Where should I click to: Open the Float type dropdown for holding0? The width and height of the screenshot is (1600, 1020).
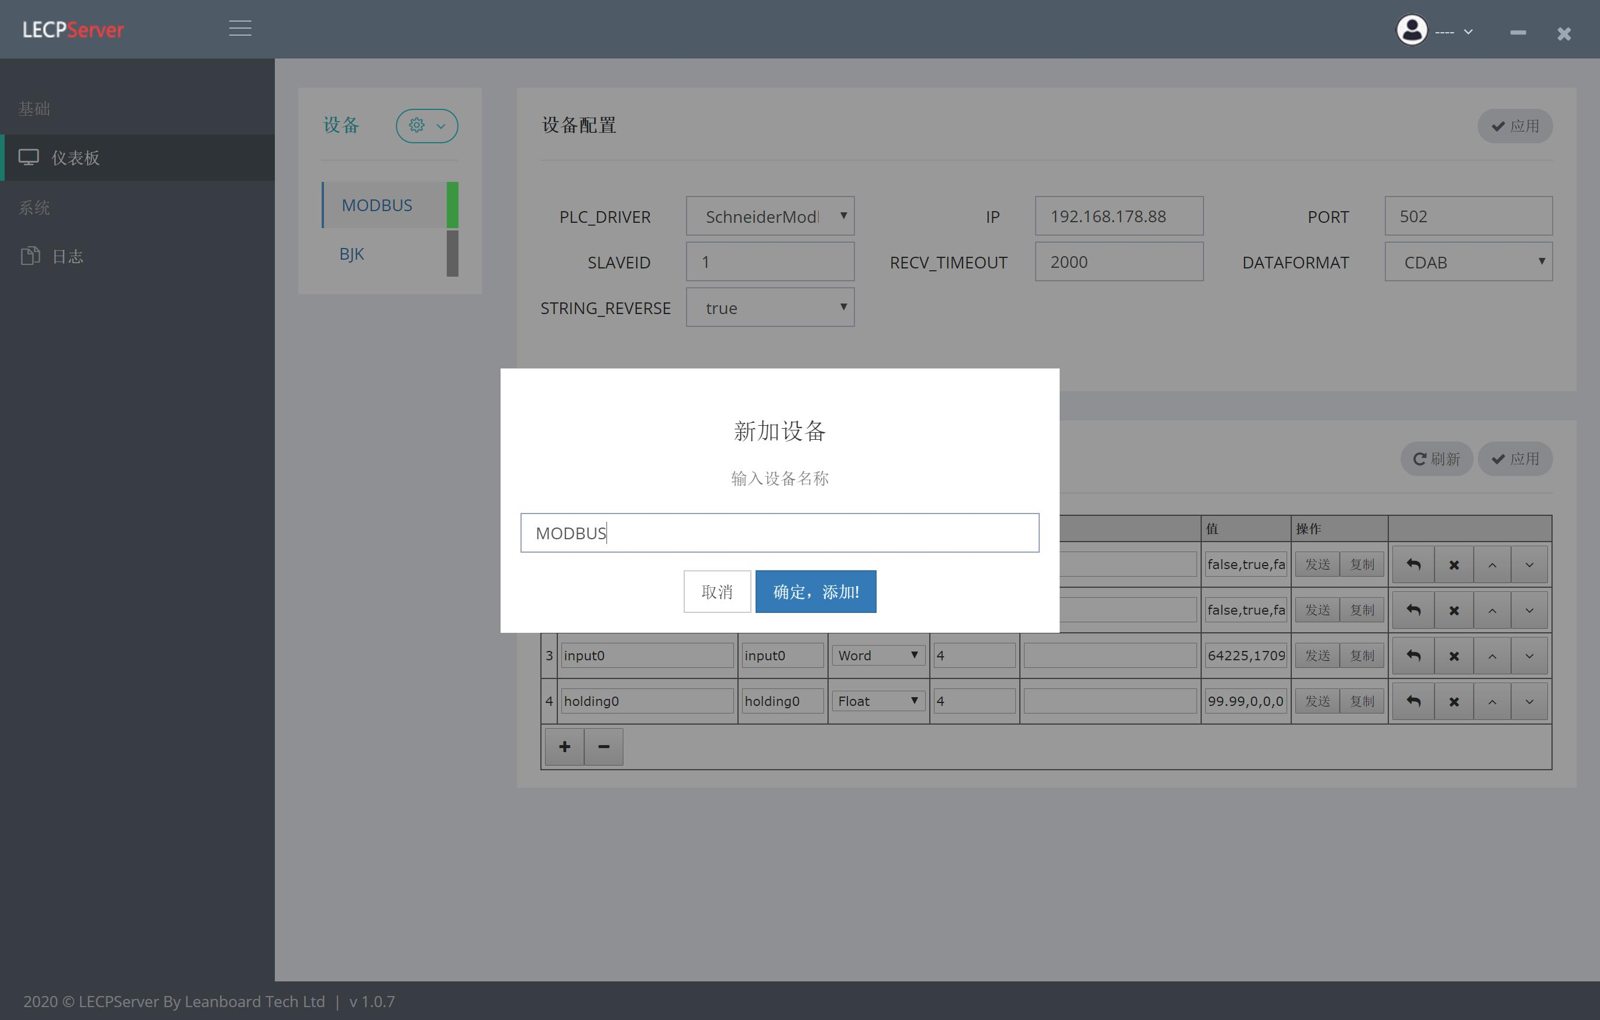[878, 702]
